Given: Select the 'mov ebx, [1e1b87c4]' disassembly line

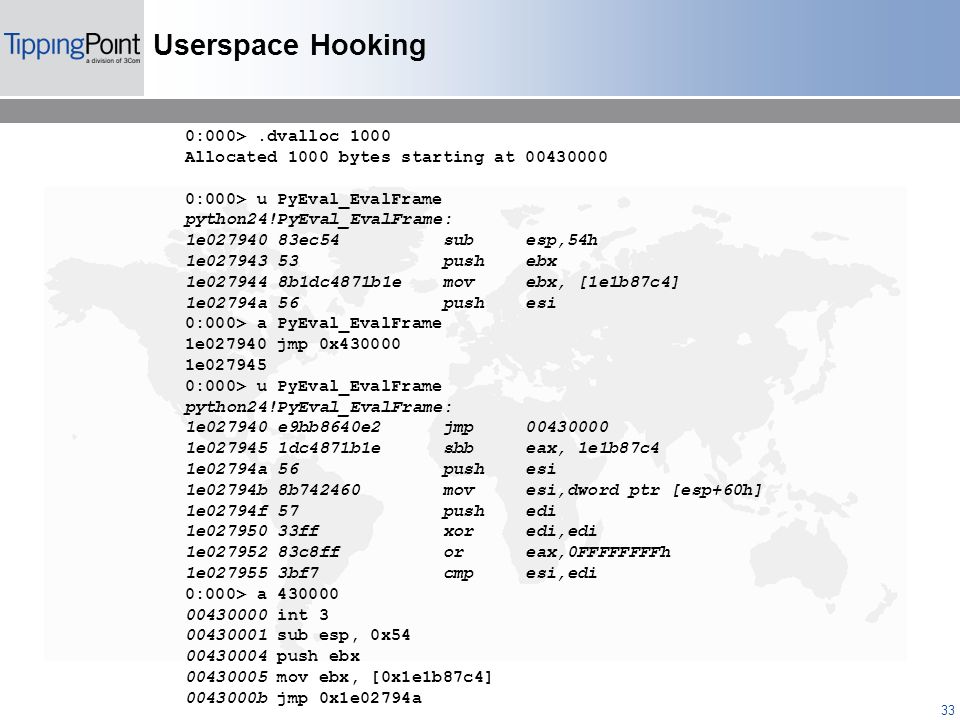Looking at the screenshot, I should point(432,282).
